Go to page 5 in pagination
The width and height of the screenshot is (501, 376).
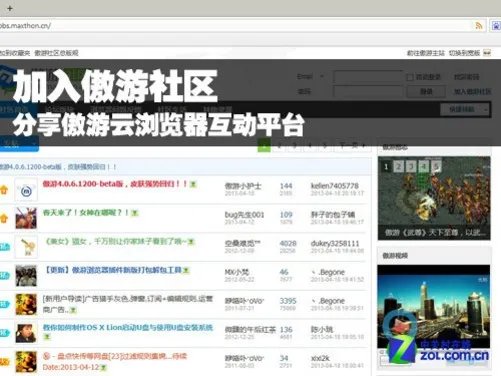(x=325, y=145)
